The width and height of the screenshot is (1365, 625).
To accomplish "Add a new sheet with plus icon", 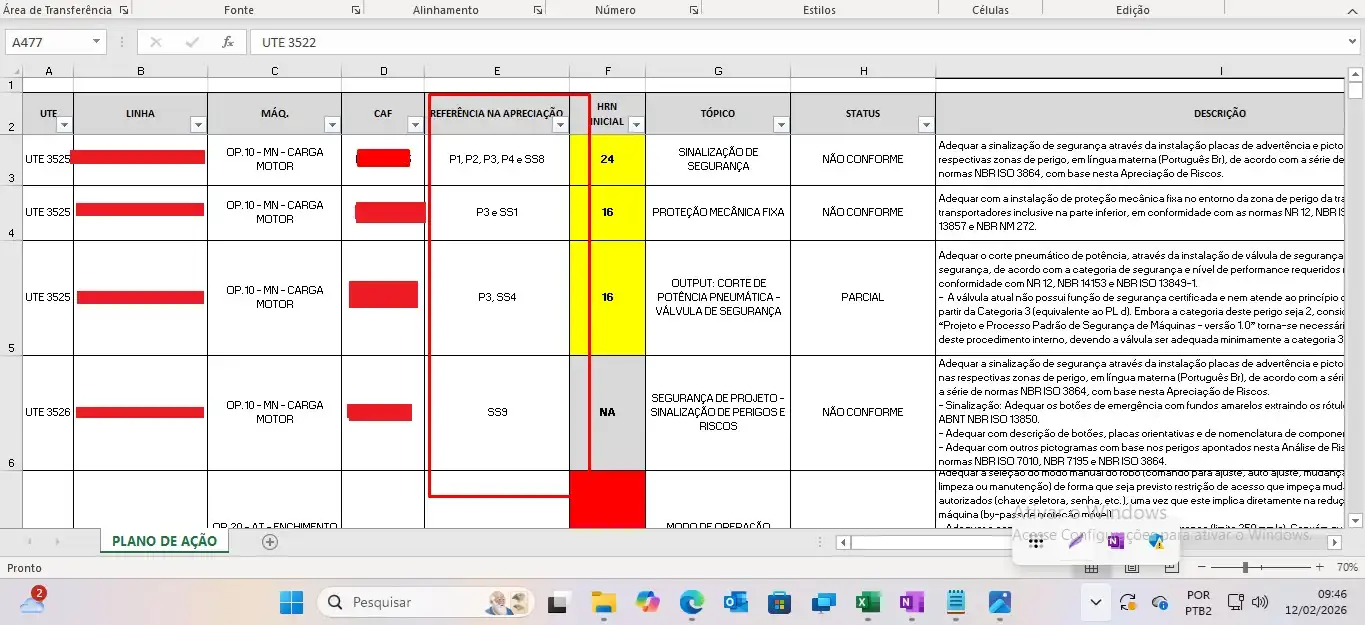I will [x=269, y=542].
